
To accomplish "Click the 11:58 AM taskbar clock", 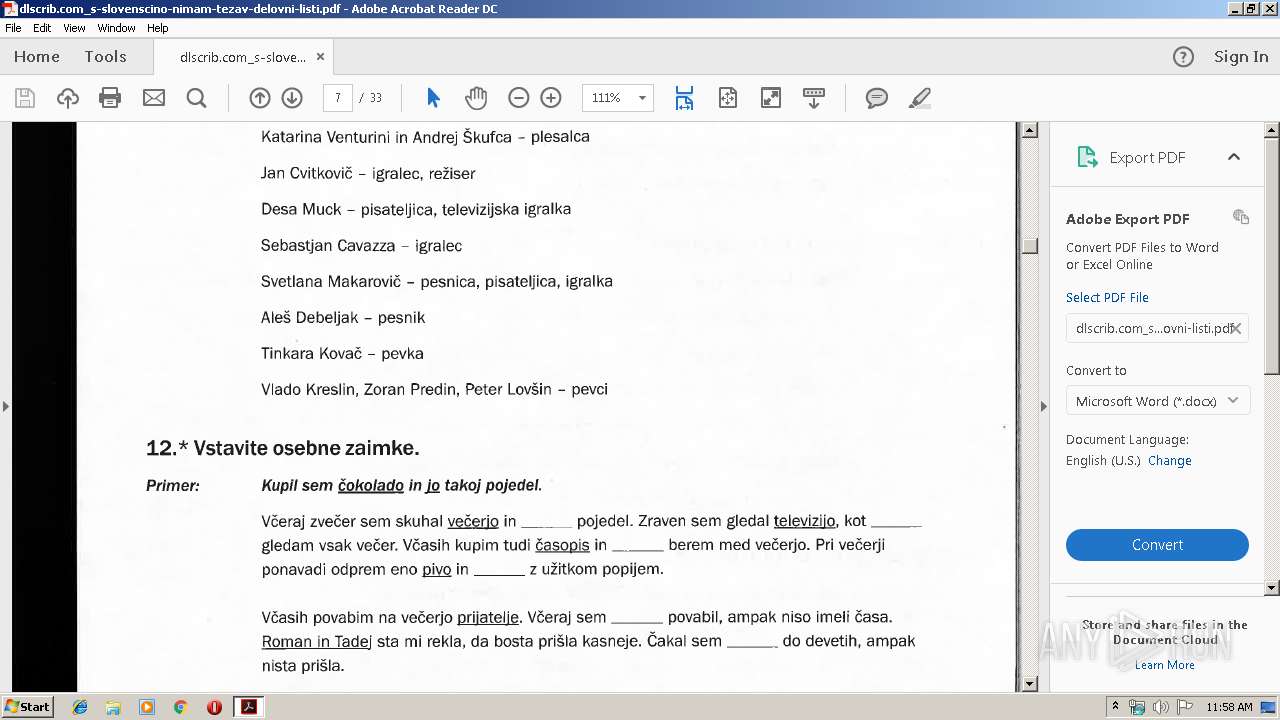I will point(1229,707).
